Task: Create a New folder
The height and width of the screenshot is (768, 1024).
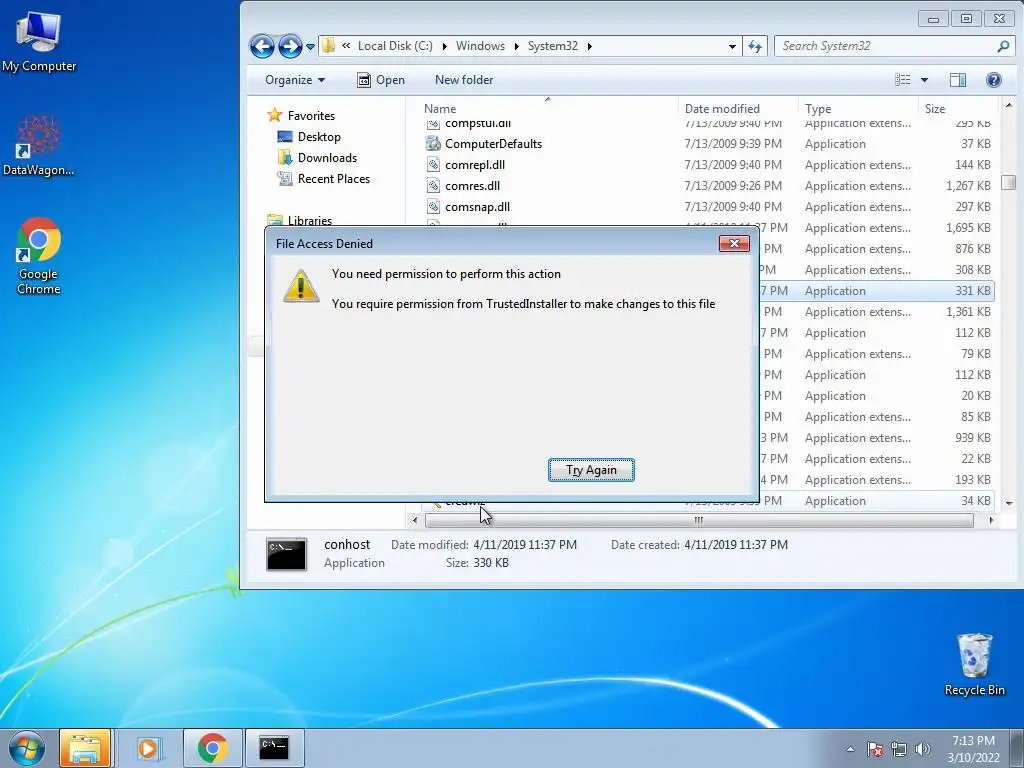Action: tap(464, 80)
